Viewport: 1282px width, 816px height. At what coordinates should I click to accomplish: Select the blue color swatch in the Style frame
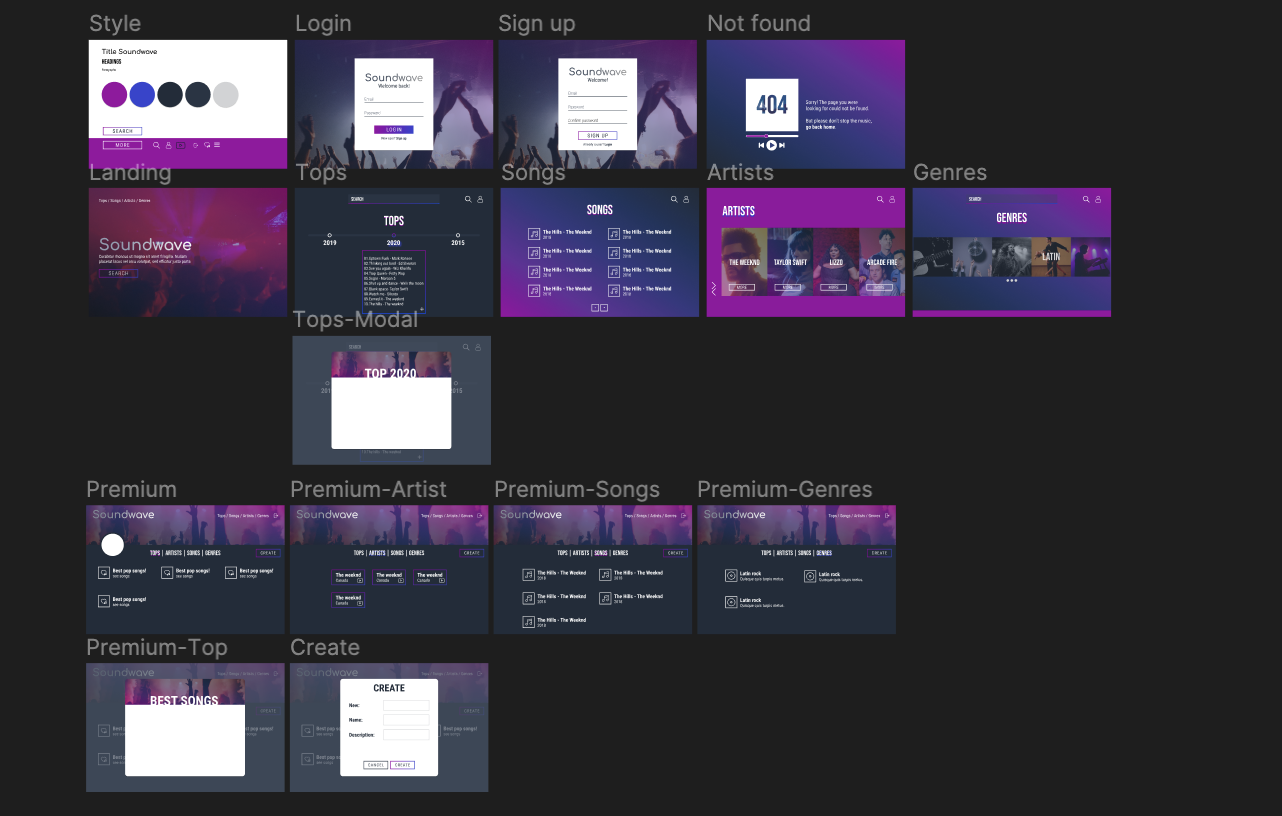[x=142, y=95]
